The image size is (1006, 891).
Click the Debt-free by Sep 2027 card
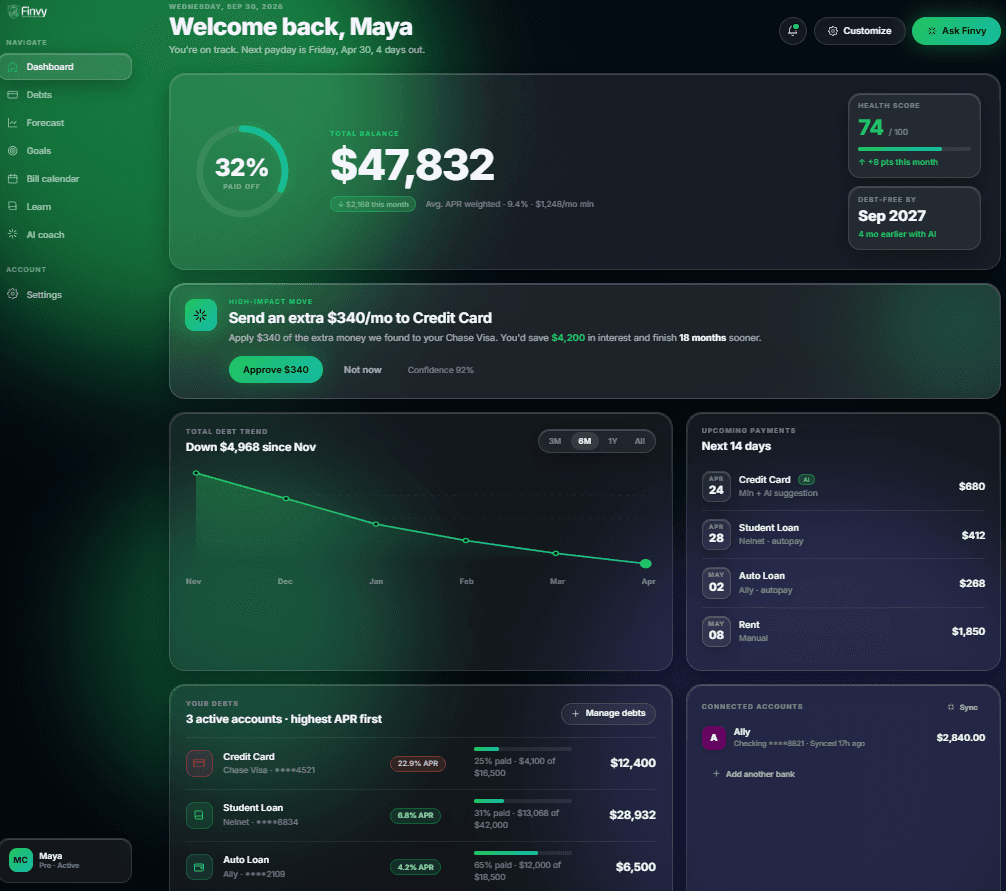(914, 217)
